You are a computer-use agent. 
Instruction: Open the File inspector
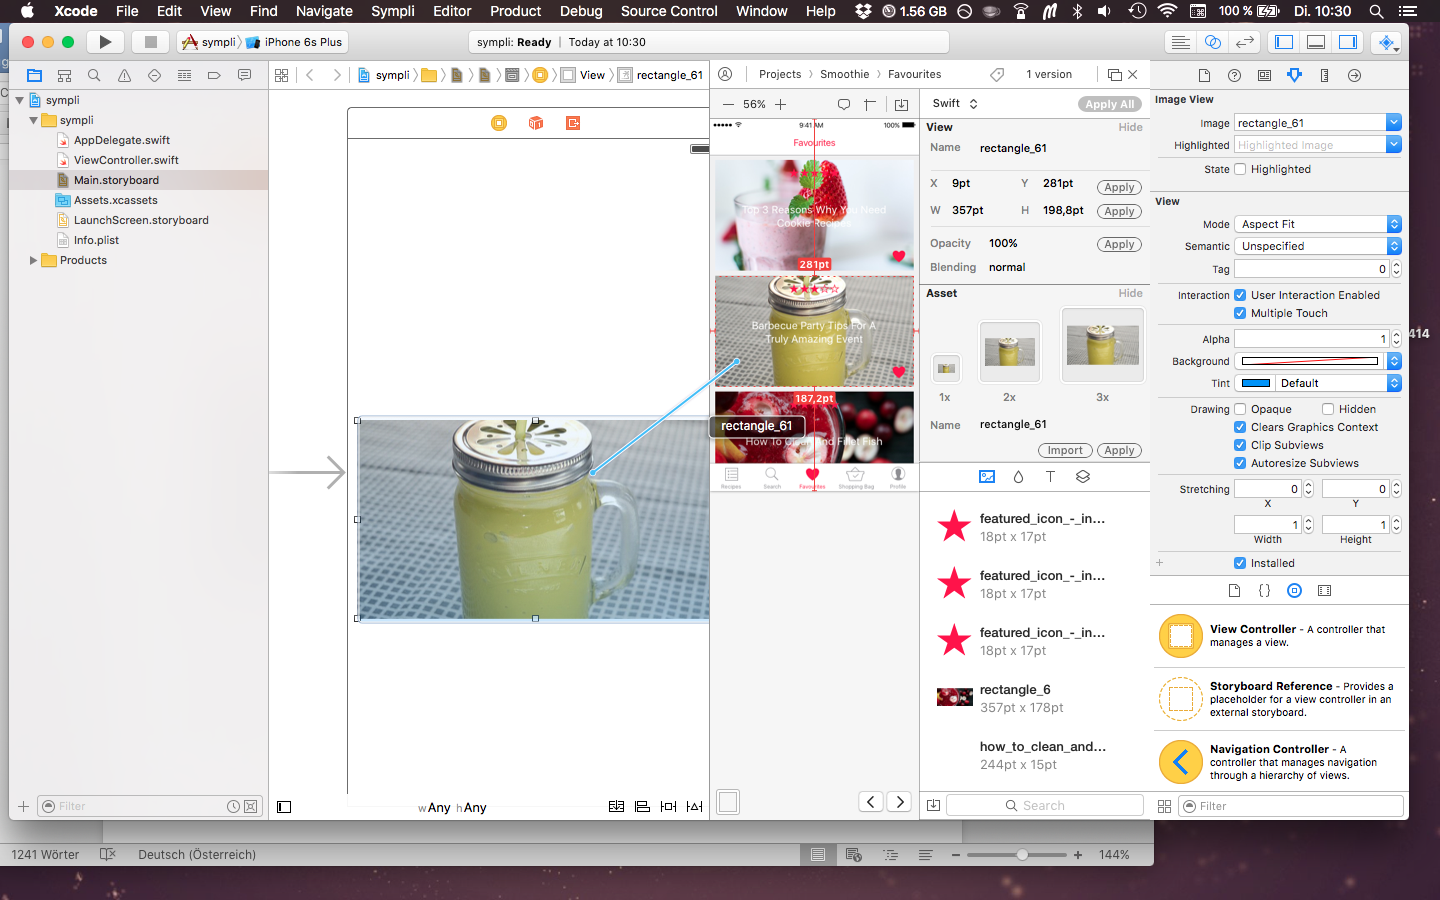pos(1204,75)
